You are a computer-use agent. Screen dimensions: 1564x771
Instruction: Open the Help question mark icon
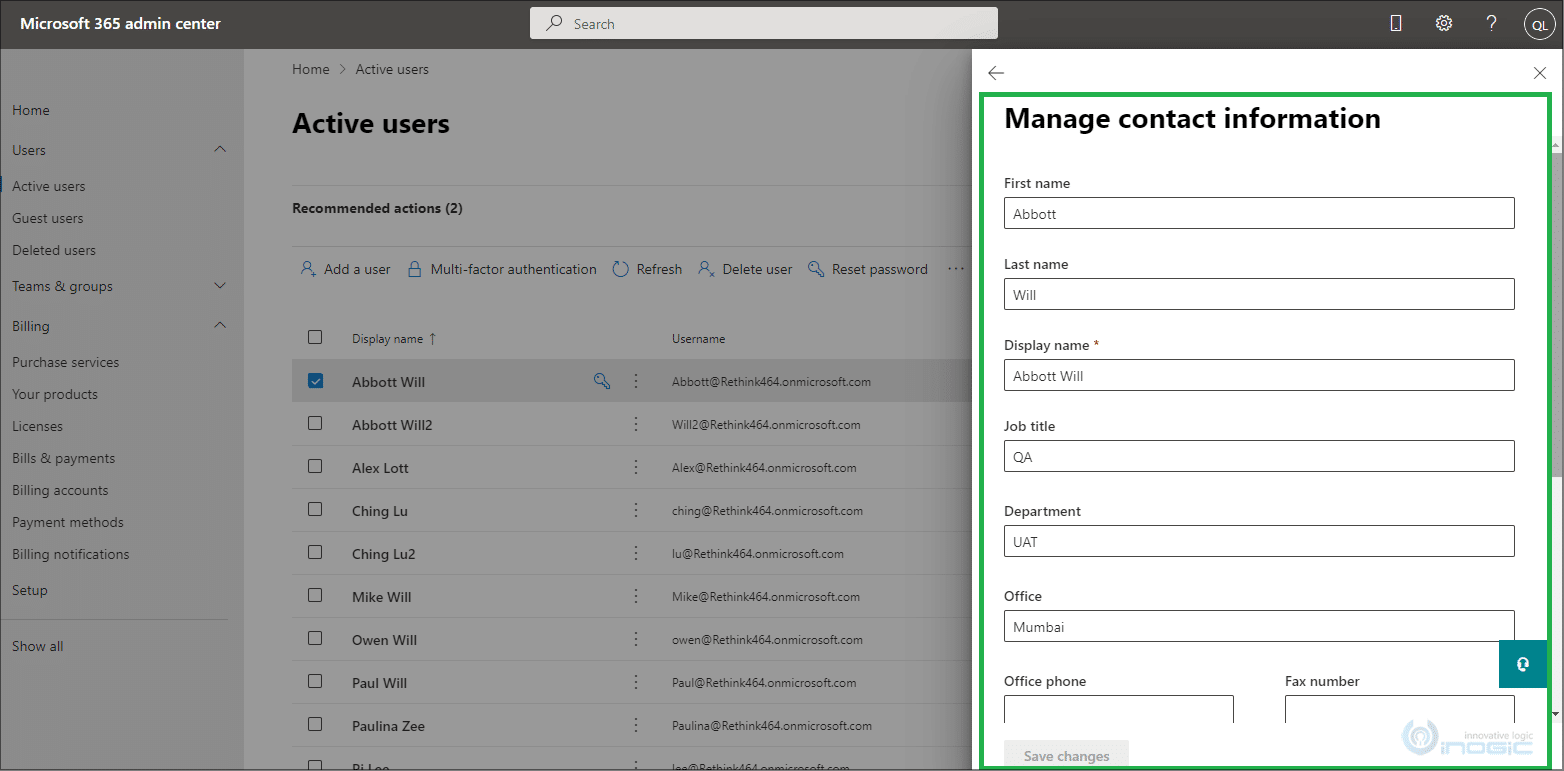pos(1491,23)
